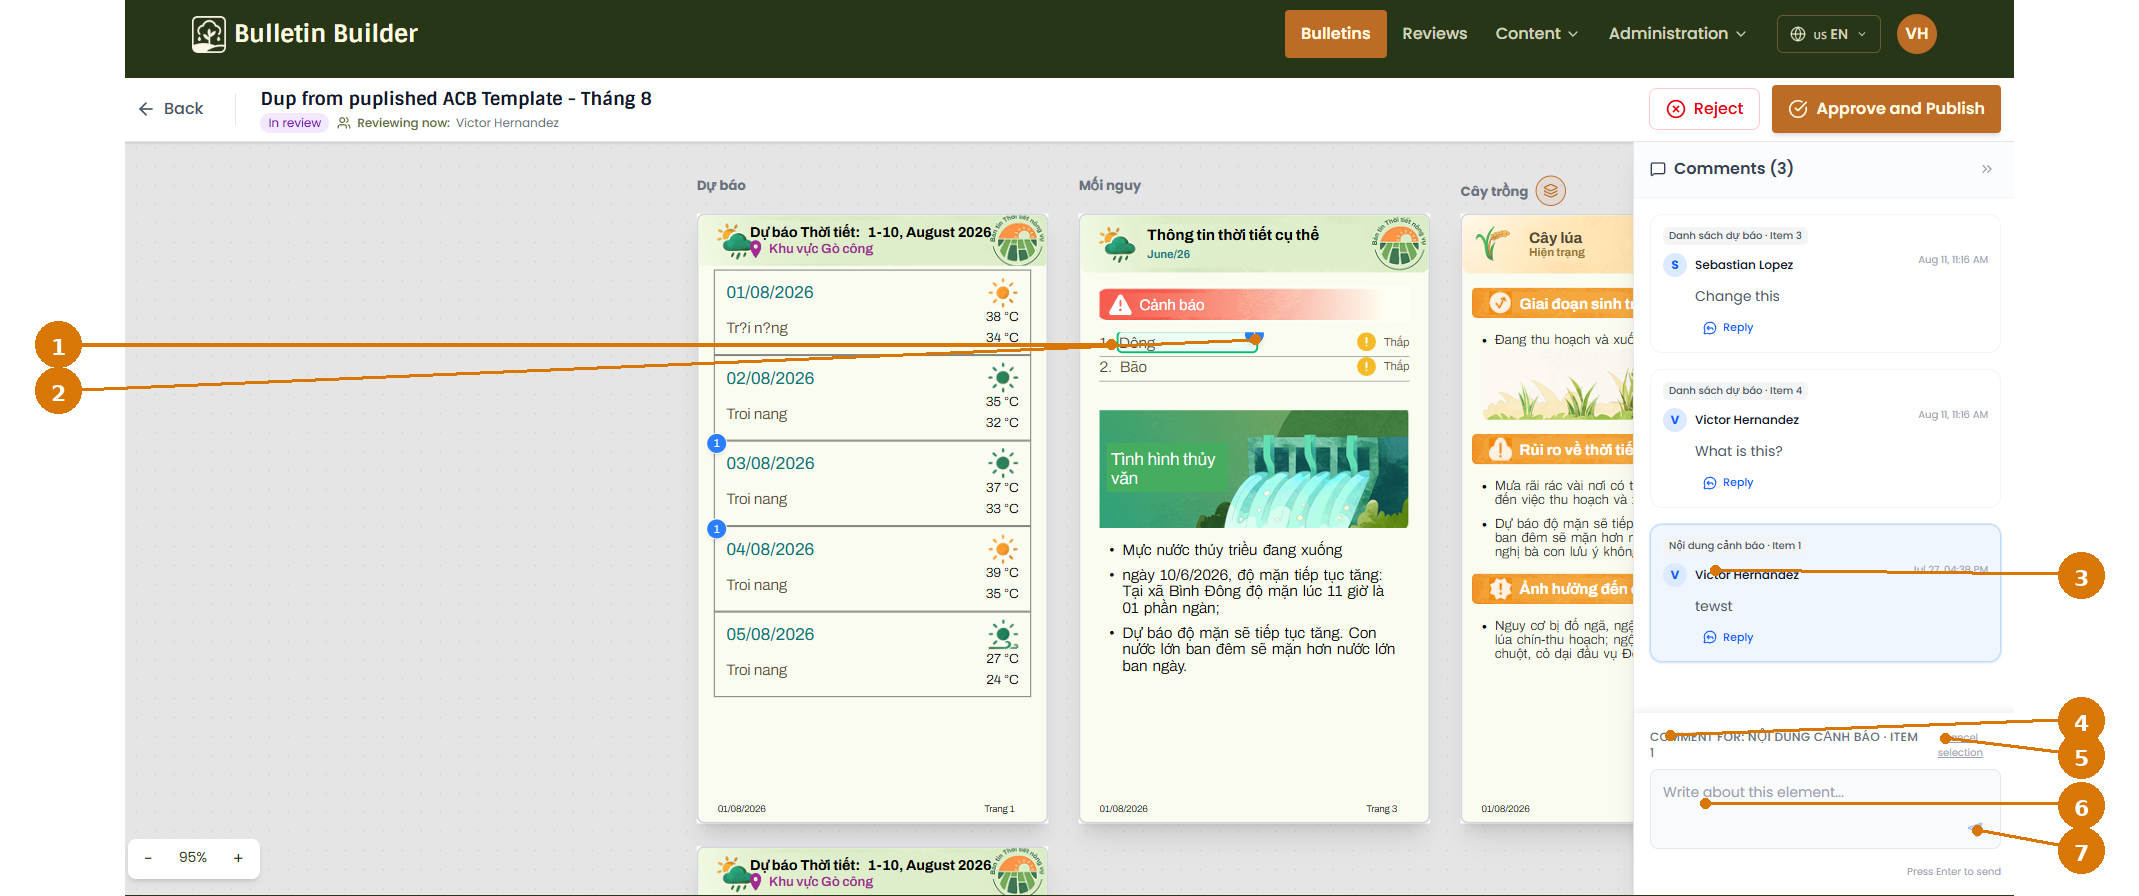Click weather icon in Thông tin thời tiết header
This screenshot has width=2139, height=896.
(1116, 243)
